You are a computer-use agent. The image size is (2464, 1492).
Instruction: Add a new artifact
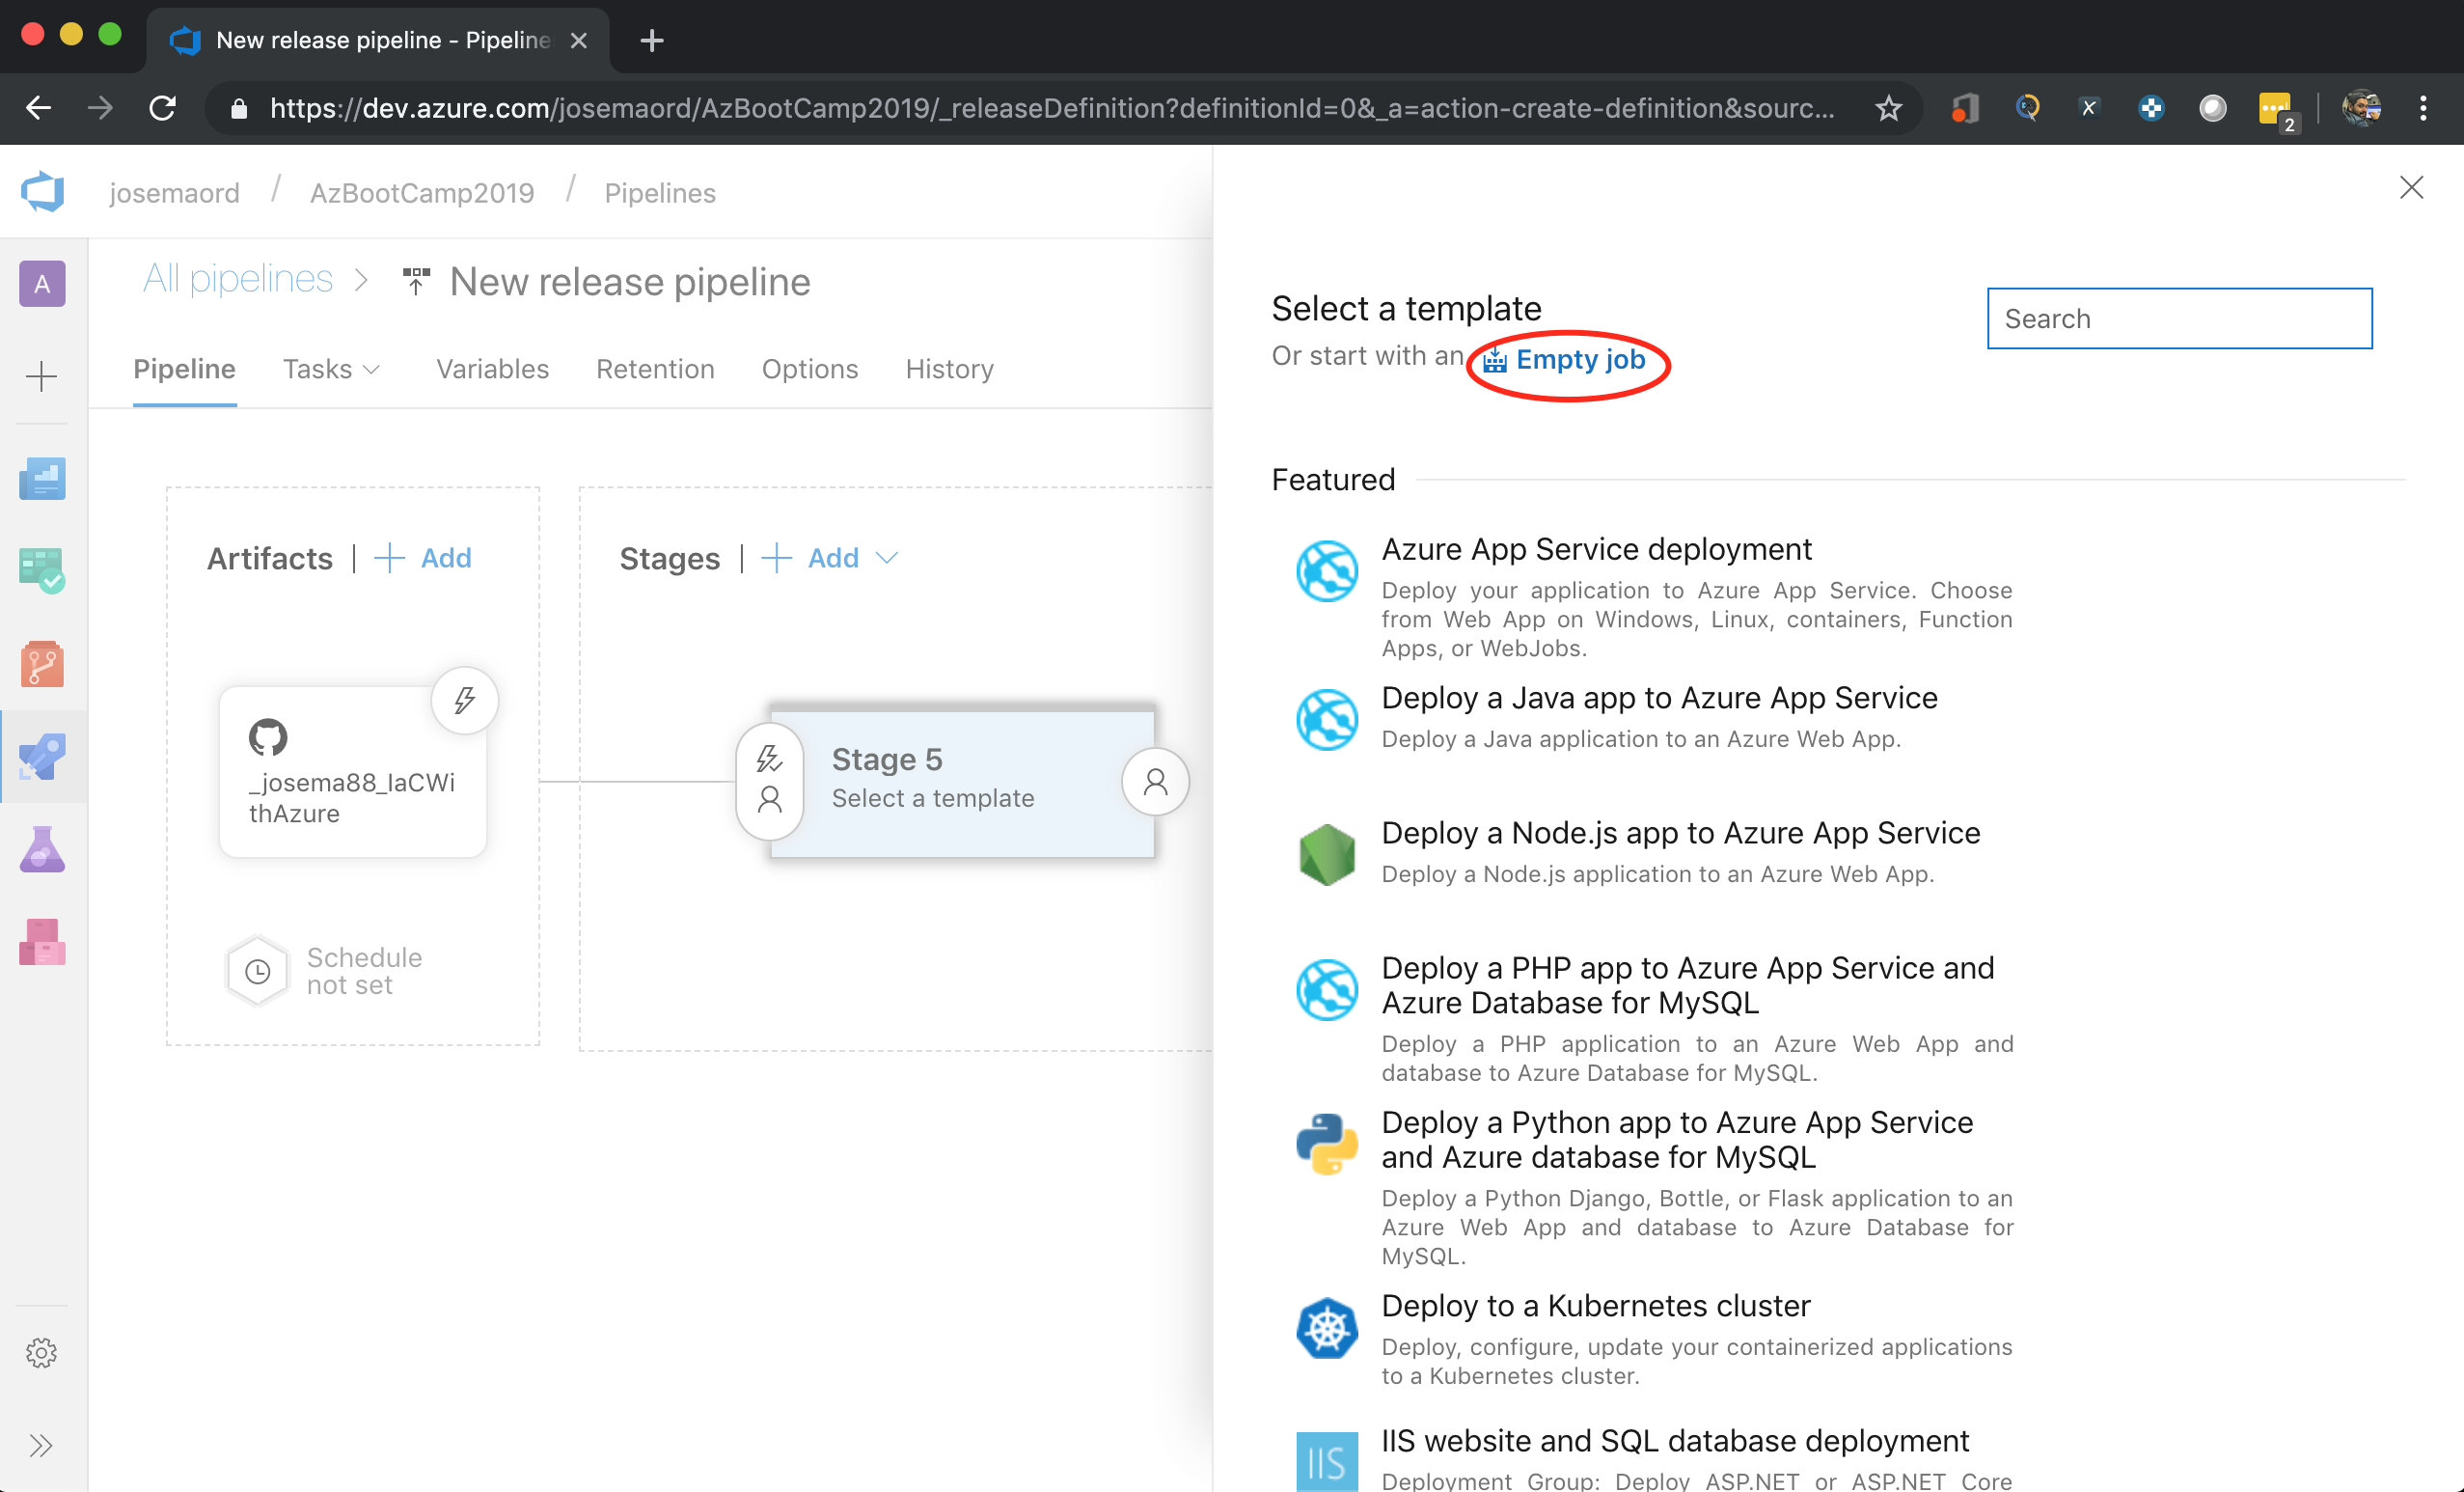(x=424, y=558)
